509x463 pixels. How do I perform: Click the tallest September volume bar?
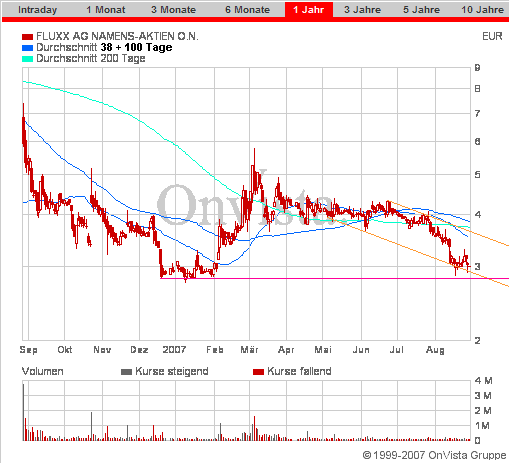(23, 412)
